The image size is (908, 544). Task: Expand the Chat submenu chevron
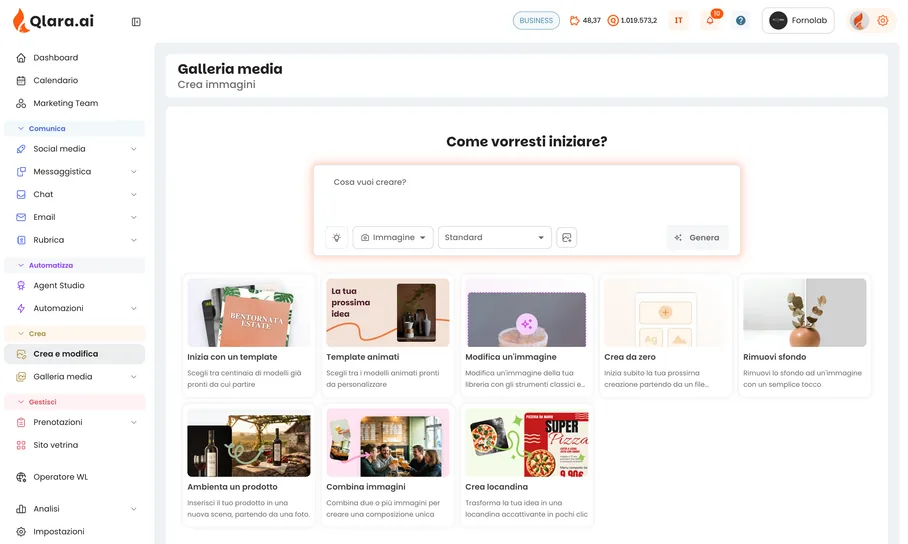tap(134, 195)
